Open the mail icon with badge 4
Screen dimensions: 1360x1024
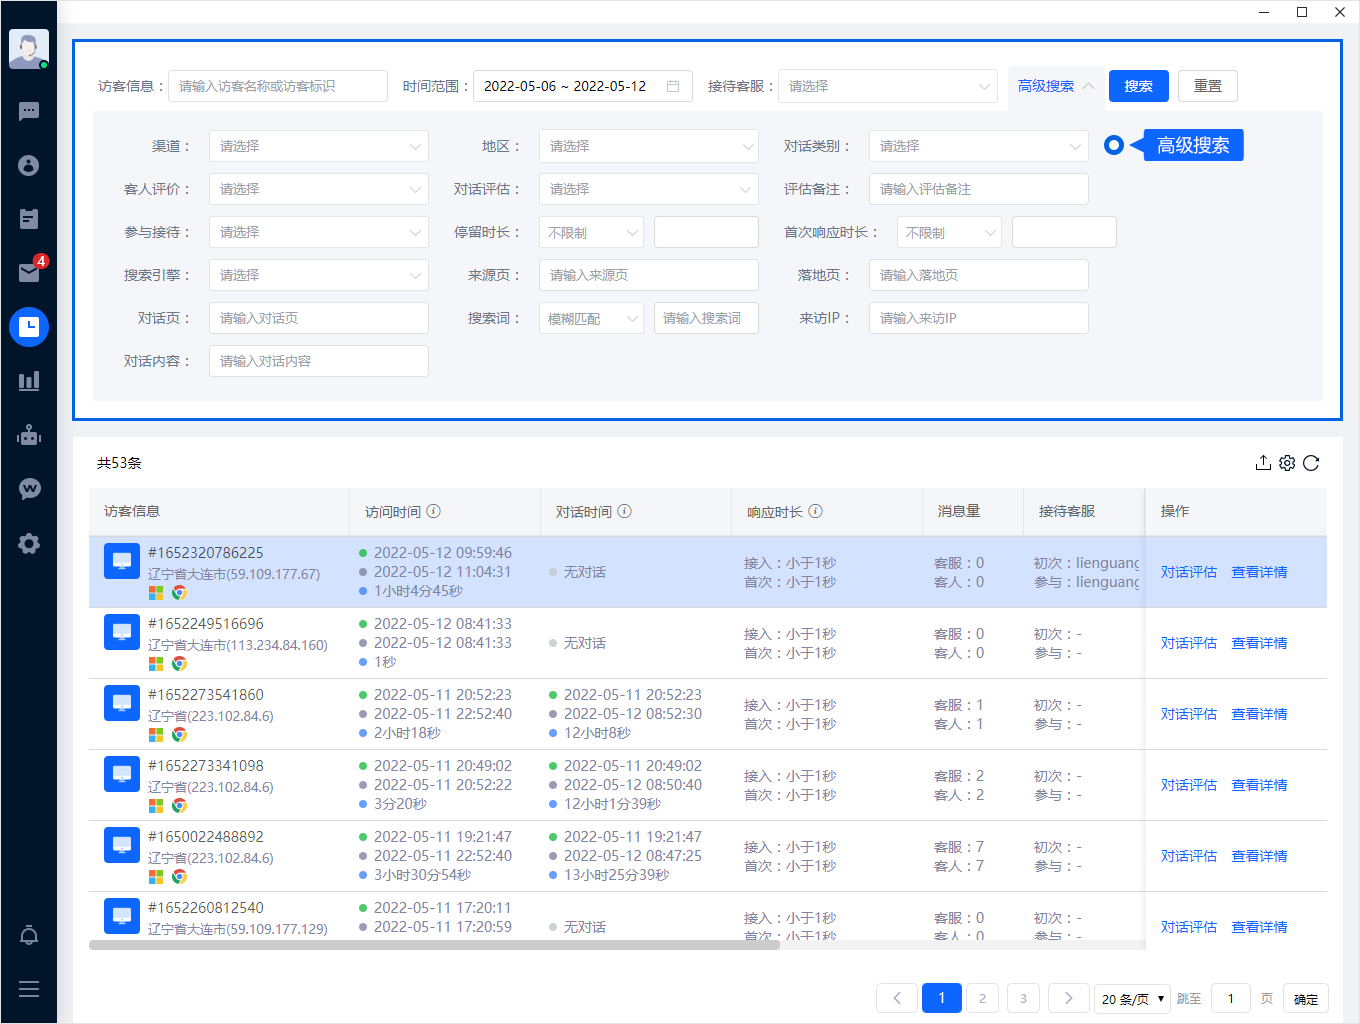point(29,272)
